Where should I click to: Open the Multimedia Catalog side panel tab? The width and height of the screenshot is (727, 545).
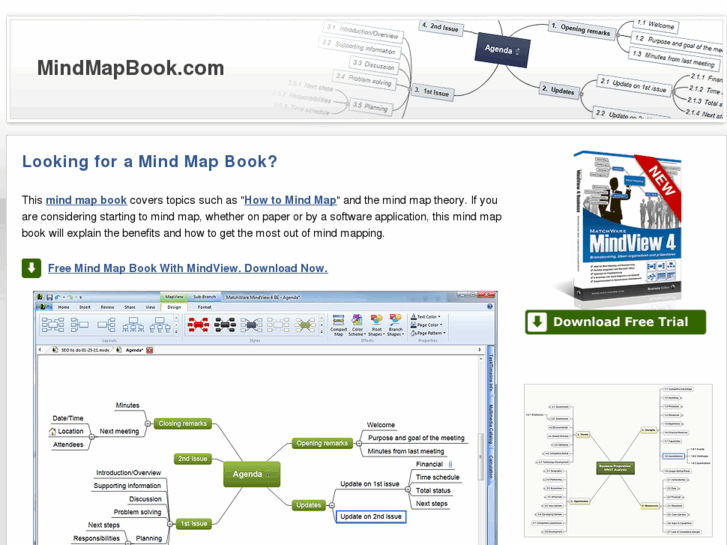point(491,424)
